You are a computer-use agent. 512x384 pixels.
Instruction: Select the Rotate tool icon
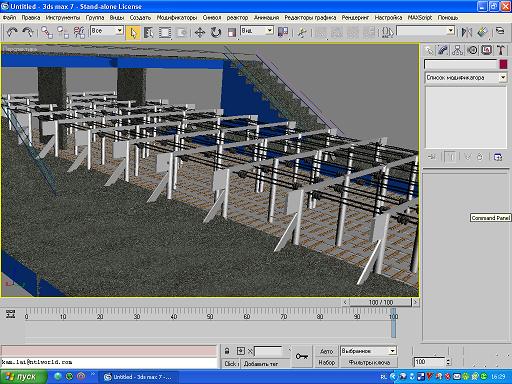point(216,32)
